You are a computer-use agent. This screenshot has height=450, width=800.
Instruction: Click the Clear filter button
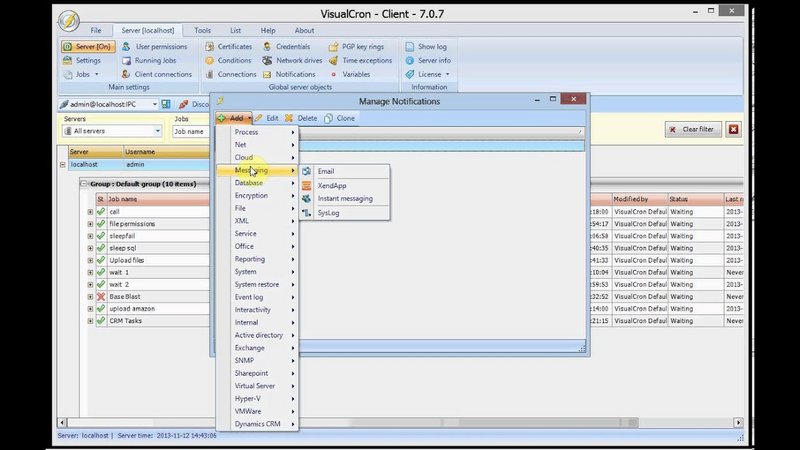coord(693,129)
